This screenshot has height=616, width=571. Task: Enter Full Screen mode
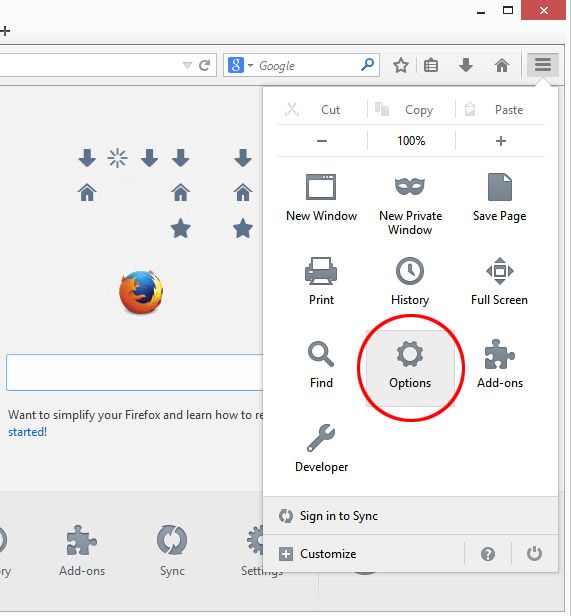pyautogui.click(x=499, y=282)
